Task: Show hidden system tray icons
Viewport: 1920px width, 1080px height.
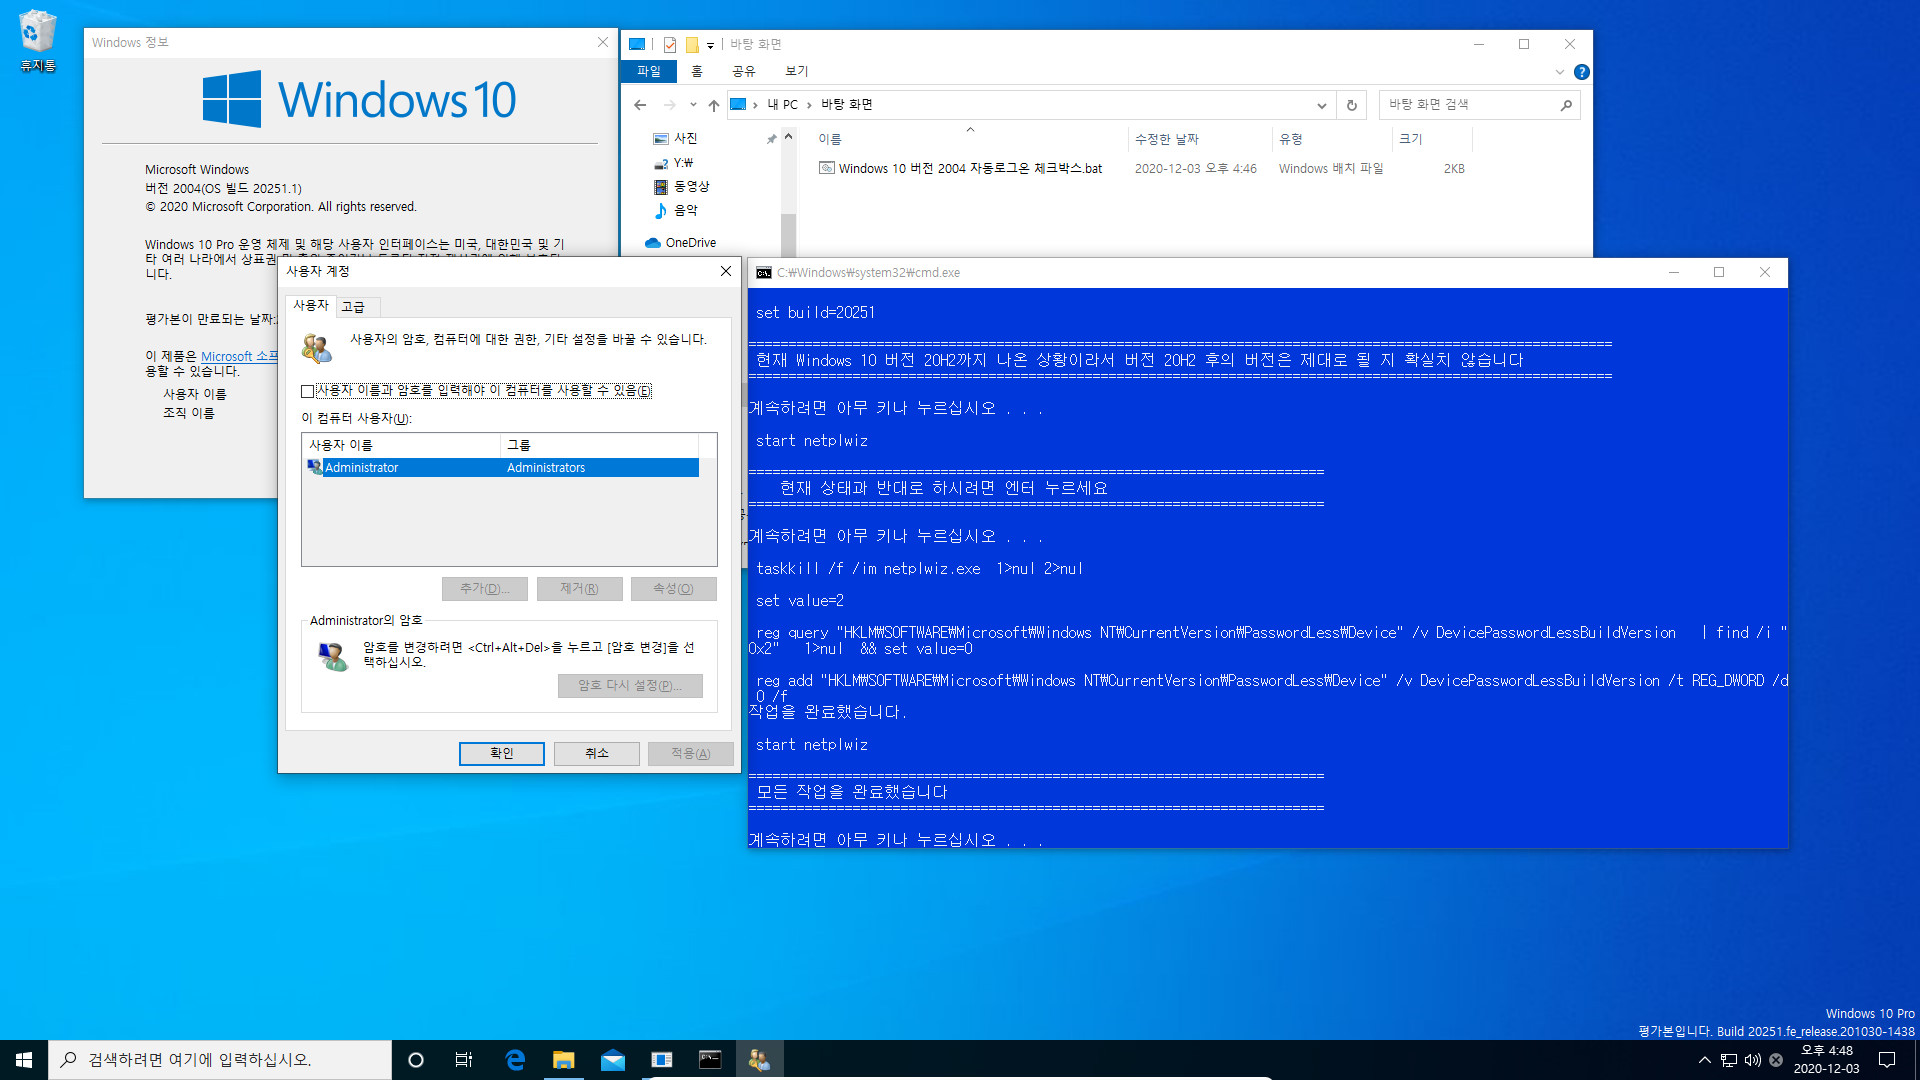Action: [x=1704, y=1060]
